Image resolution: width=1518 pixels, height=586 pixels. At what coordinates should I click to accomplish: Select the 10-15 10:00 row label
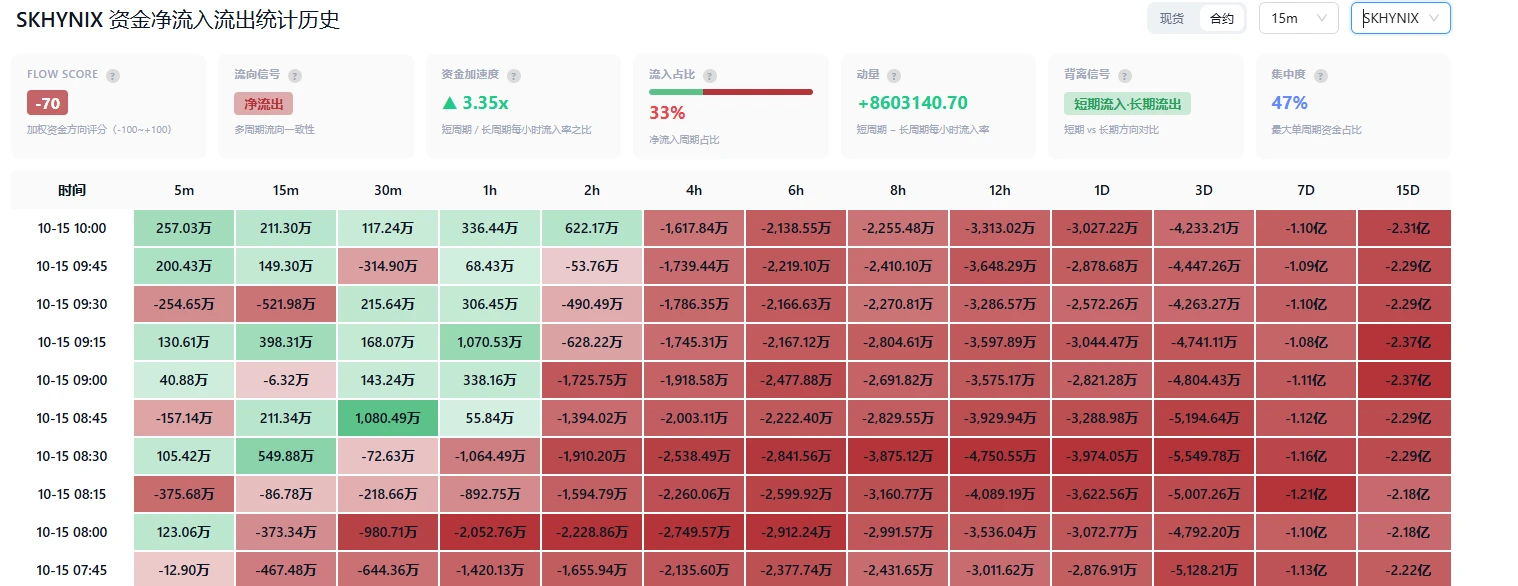[x=72, y=228]
